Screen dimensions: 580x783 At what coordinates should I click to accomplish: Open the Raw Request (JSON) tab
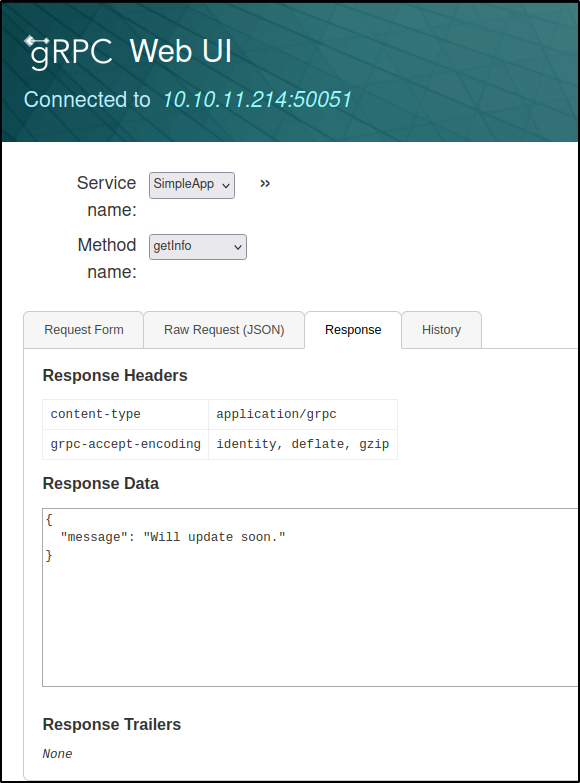[x=224, y=330]
